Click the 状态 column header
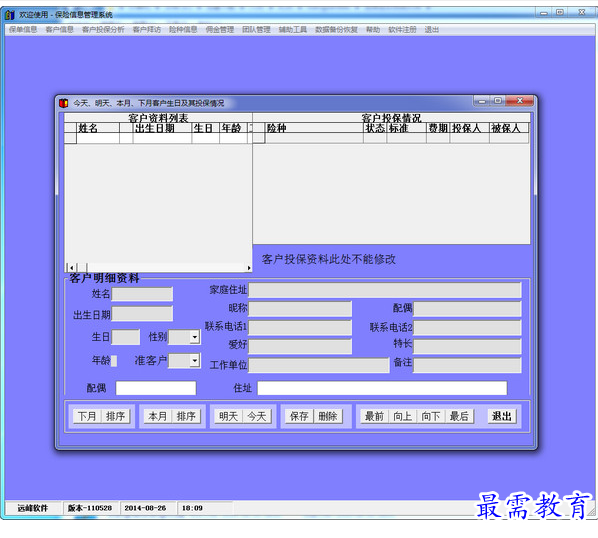The height and width of the screenshot is (538, 598). coord(375,128)
